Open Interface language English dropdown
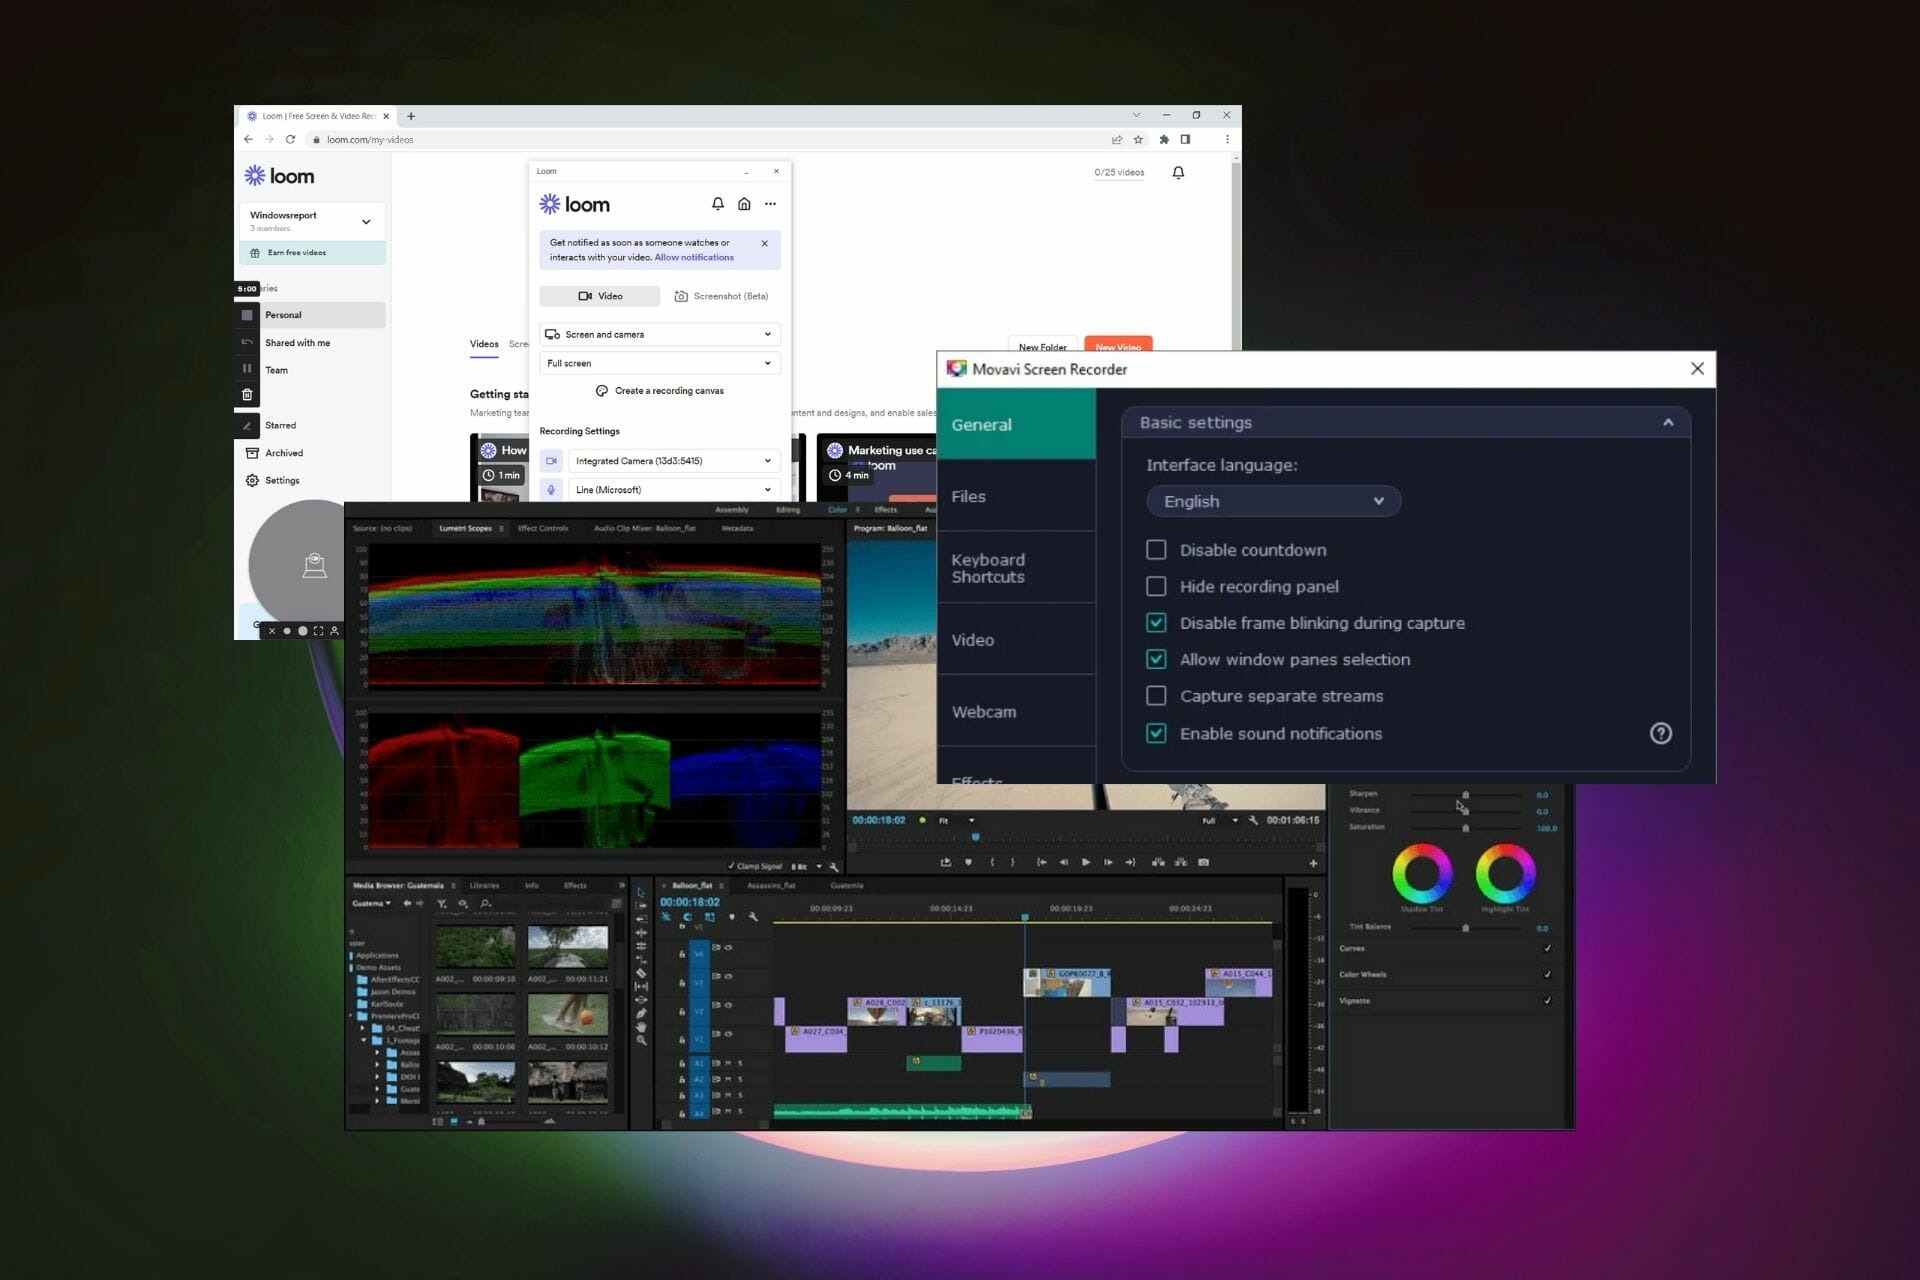1920x1280 pixels. 1273,501
